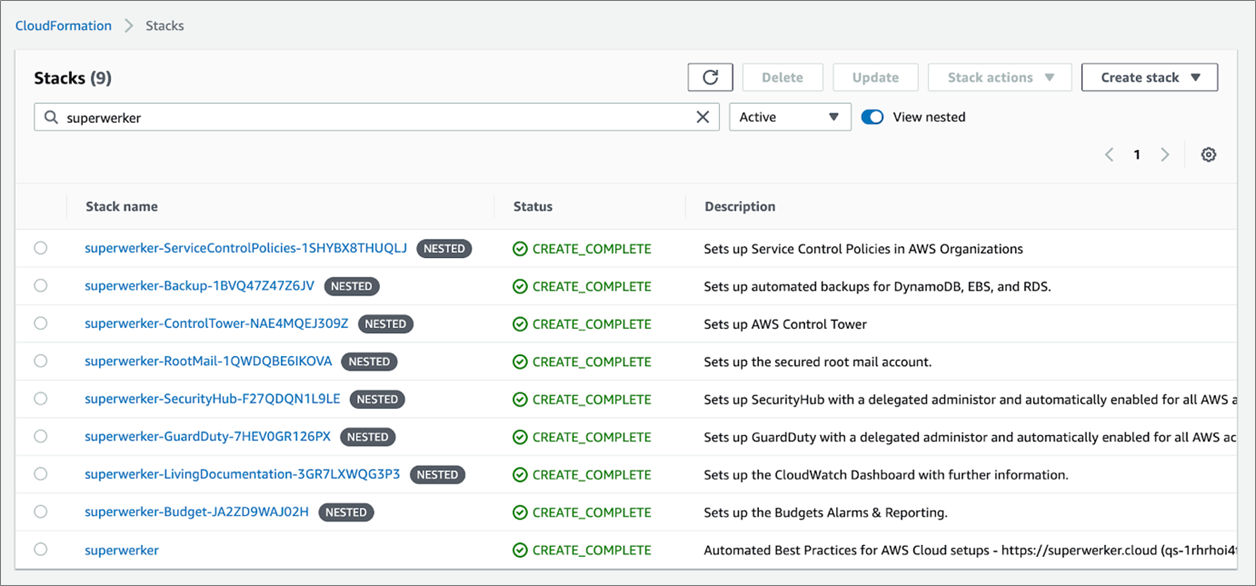The height and width of the screenshot is (586, 1256).
Task: Select radio button for superwerker-RootMail stack
Action: pyautogui.click(x=40, y=361)
